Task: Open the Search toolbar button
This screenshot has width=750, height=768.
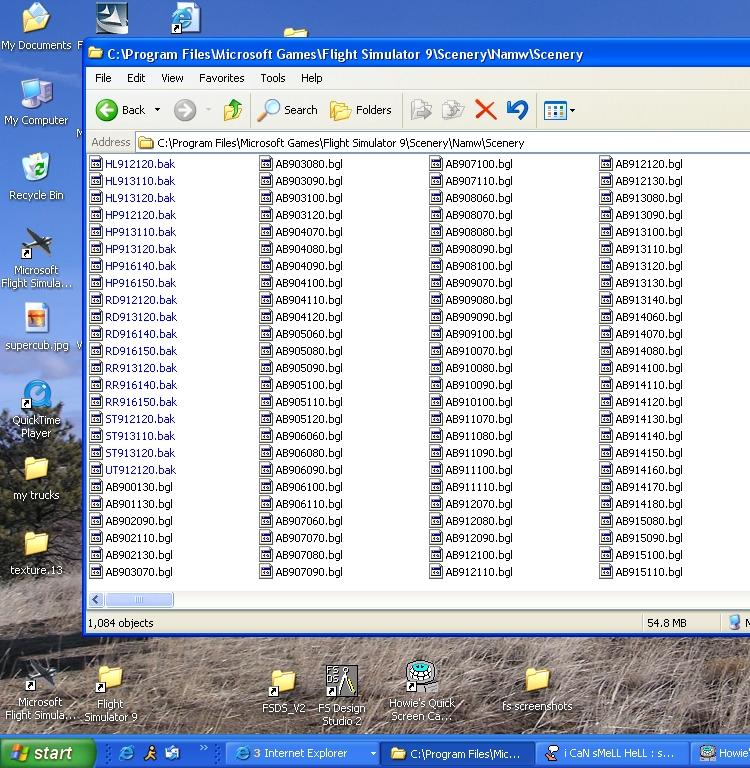Action: [288, 110]
